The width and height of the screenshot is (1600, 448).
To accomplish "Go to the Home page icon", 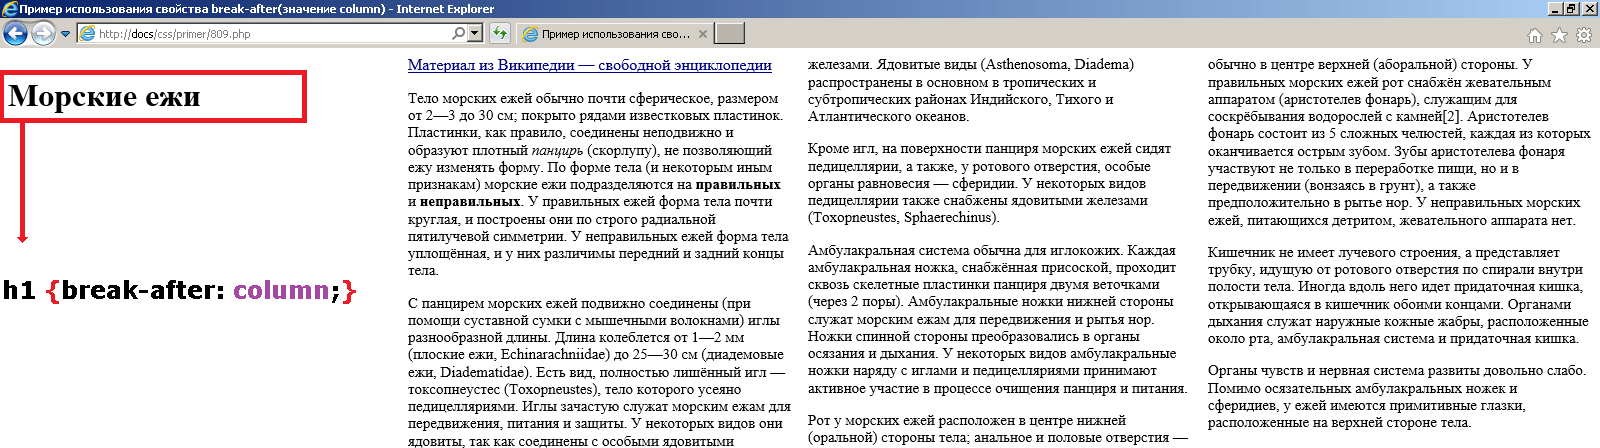I will (1535, 35).
